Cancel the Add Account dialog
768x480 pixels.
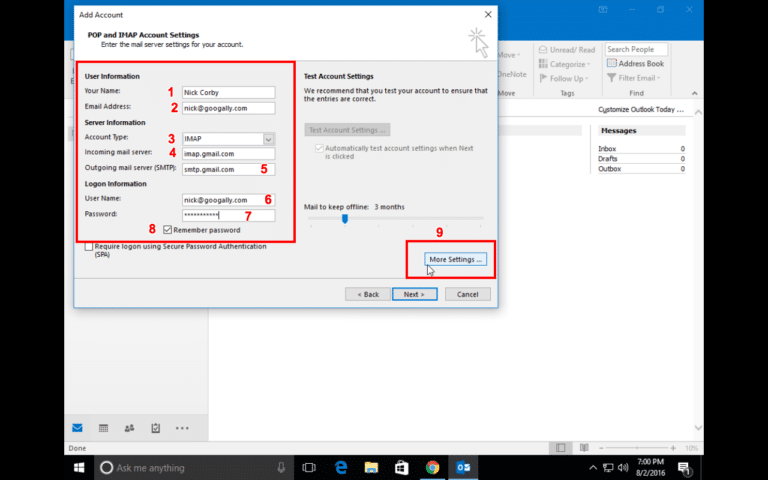tap(468, 294)
